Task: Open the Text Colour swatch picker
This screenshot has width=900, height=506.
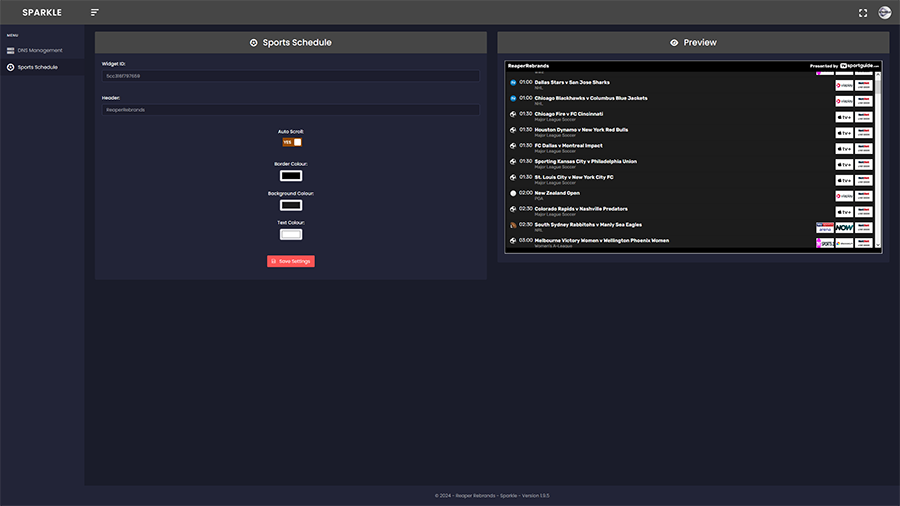Action: coord(291,234)
